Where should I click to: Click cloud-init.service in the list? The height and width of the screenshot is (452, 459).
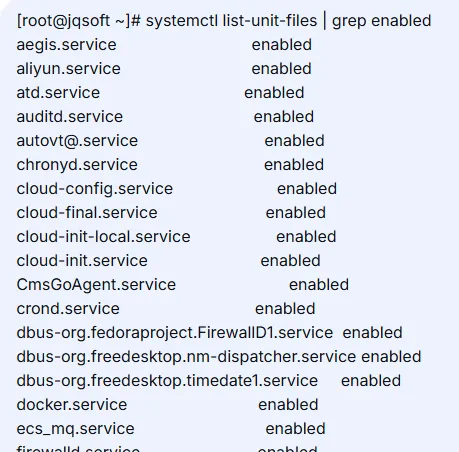pos(82,261)
